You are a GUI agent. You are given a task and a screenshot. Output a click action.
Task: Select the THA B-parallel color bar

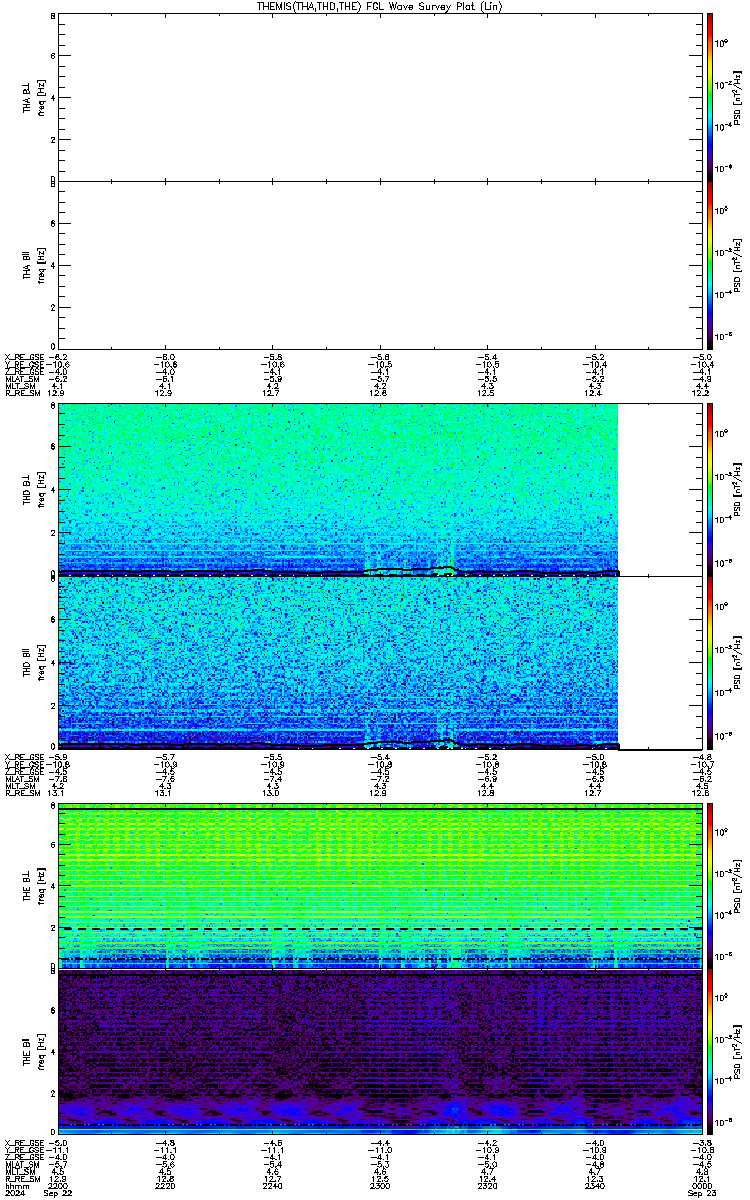[x=710, y=265]
